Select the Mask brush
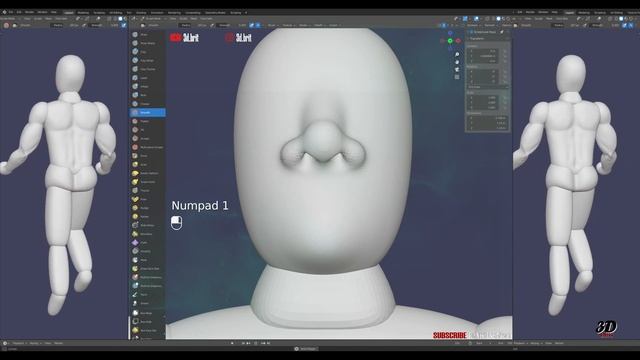640x360 pixels. (147, 260)
